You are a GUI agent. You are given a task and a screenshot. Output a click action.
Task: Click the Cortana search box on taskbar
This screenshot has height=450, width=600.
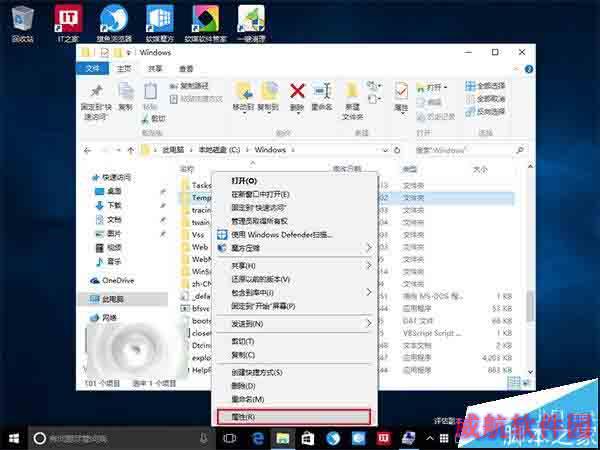tap(122, 439)
